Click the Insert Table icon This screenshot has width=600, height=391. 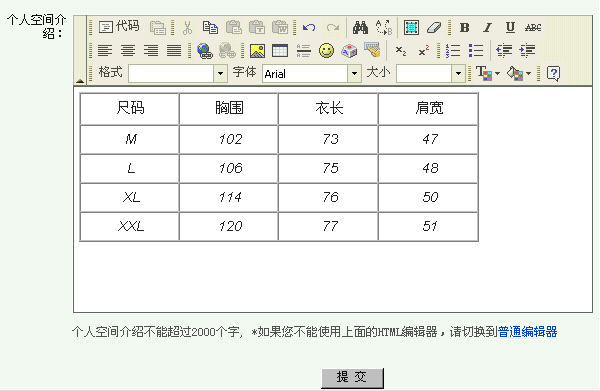280,51
